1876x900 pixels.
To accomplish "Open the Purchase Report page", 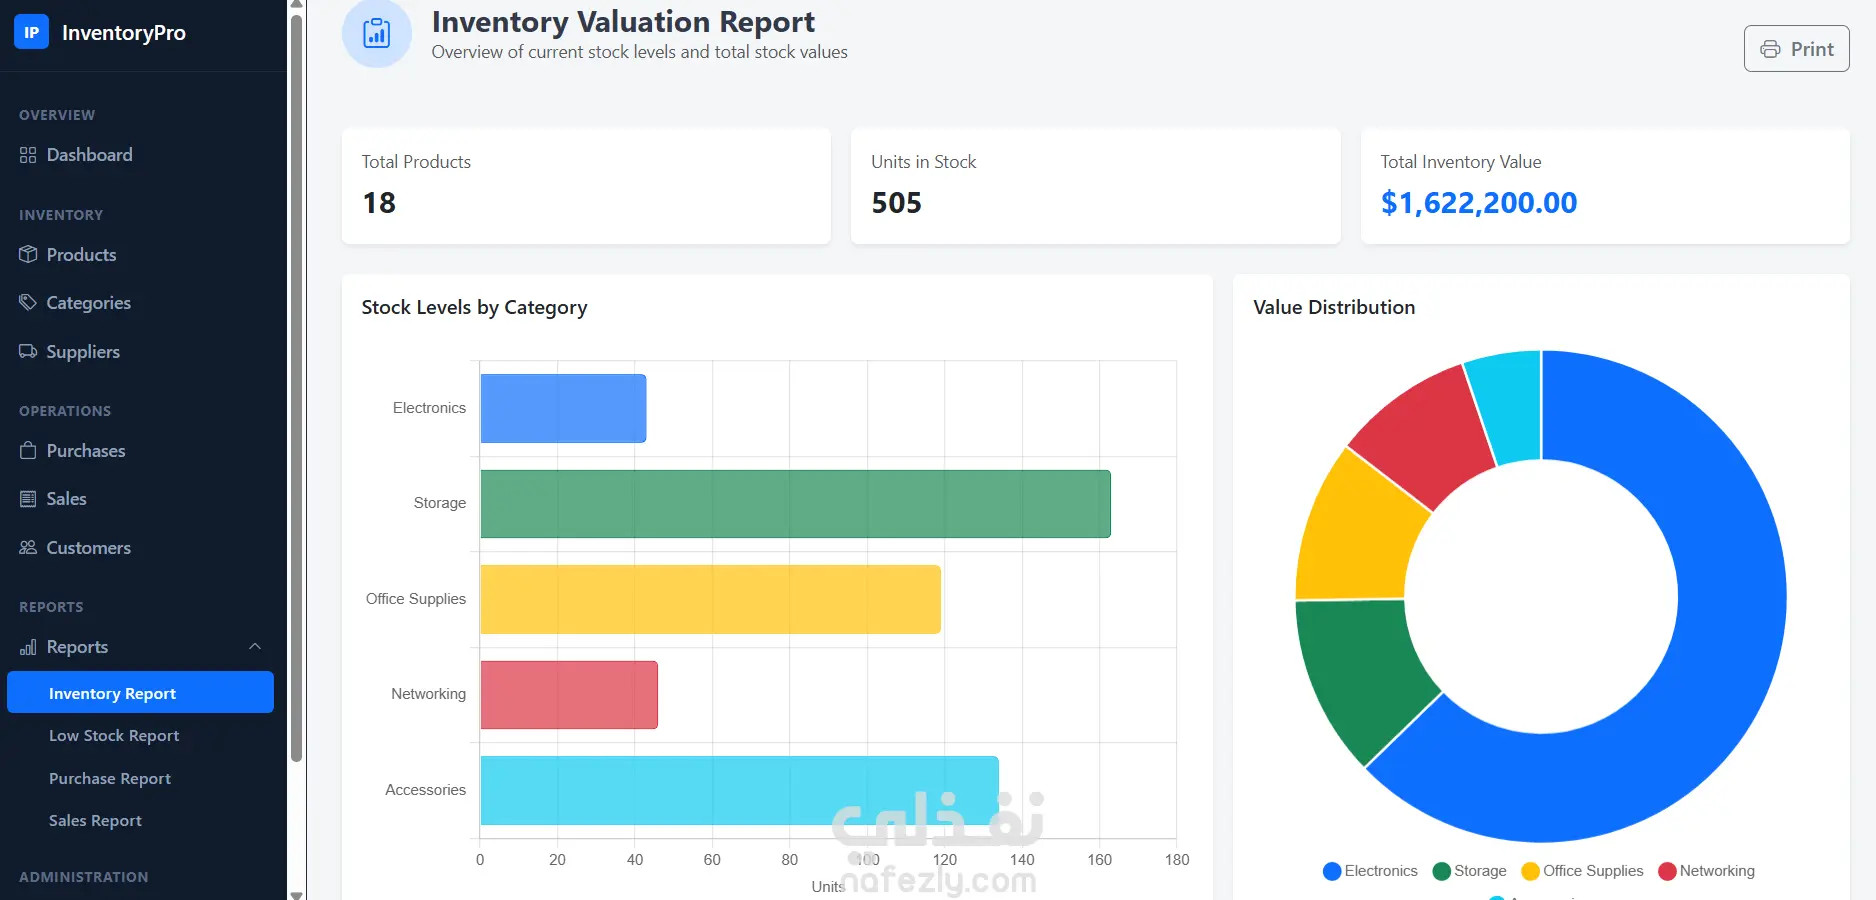I will tap(110, 779).
